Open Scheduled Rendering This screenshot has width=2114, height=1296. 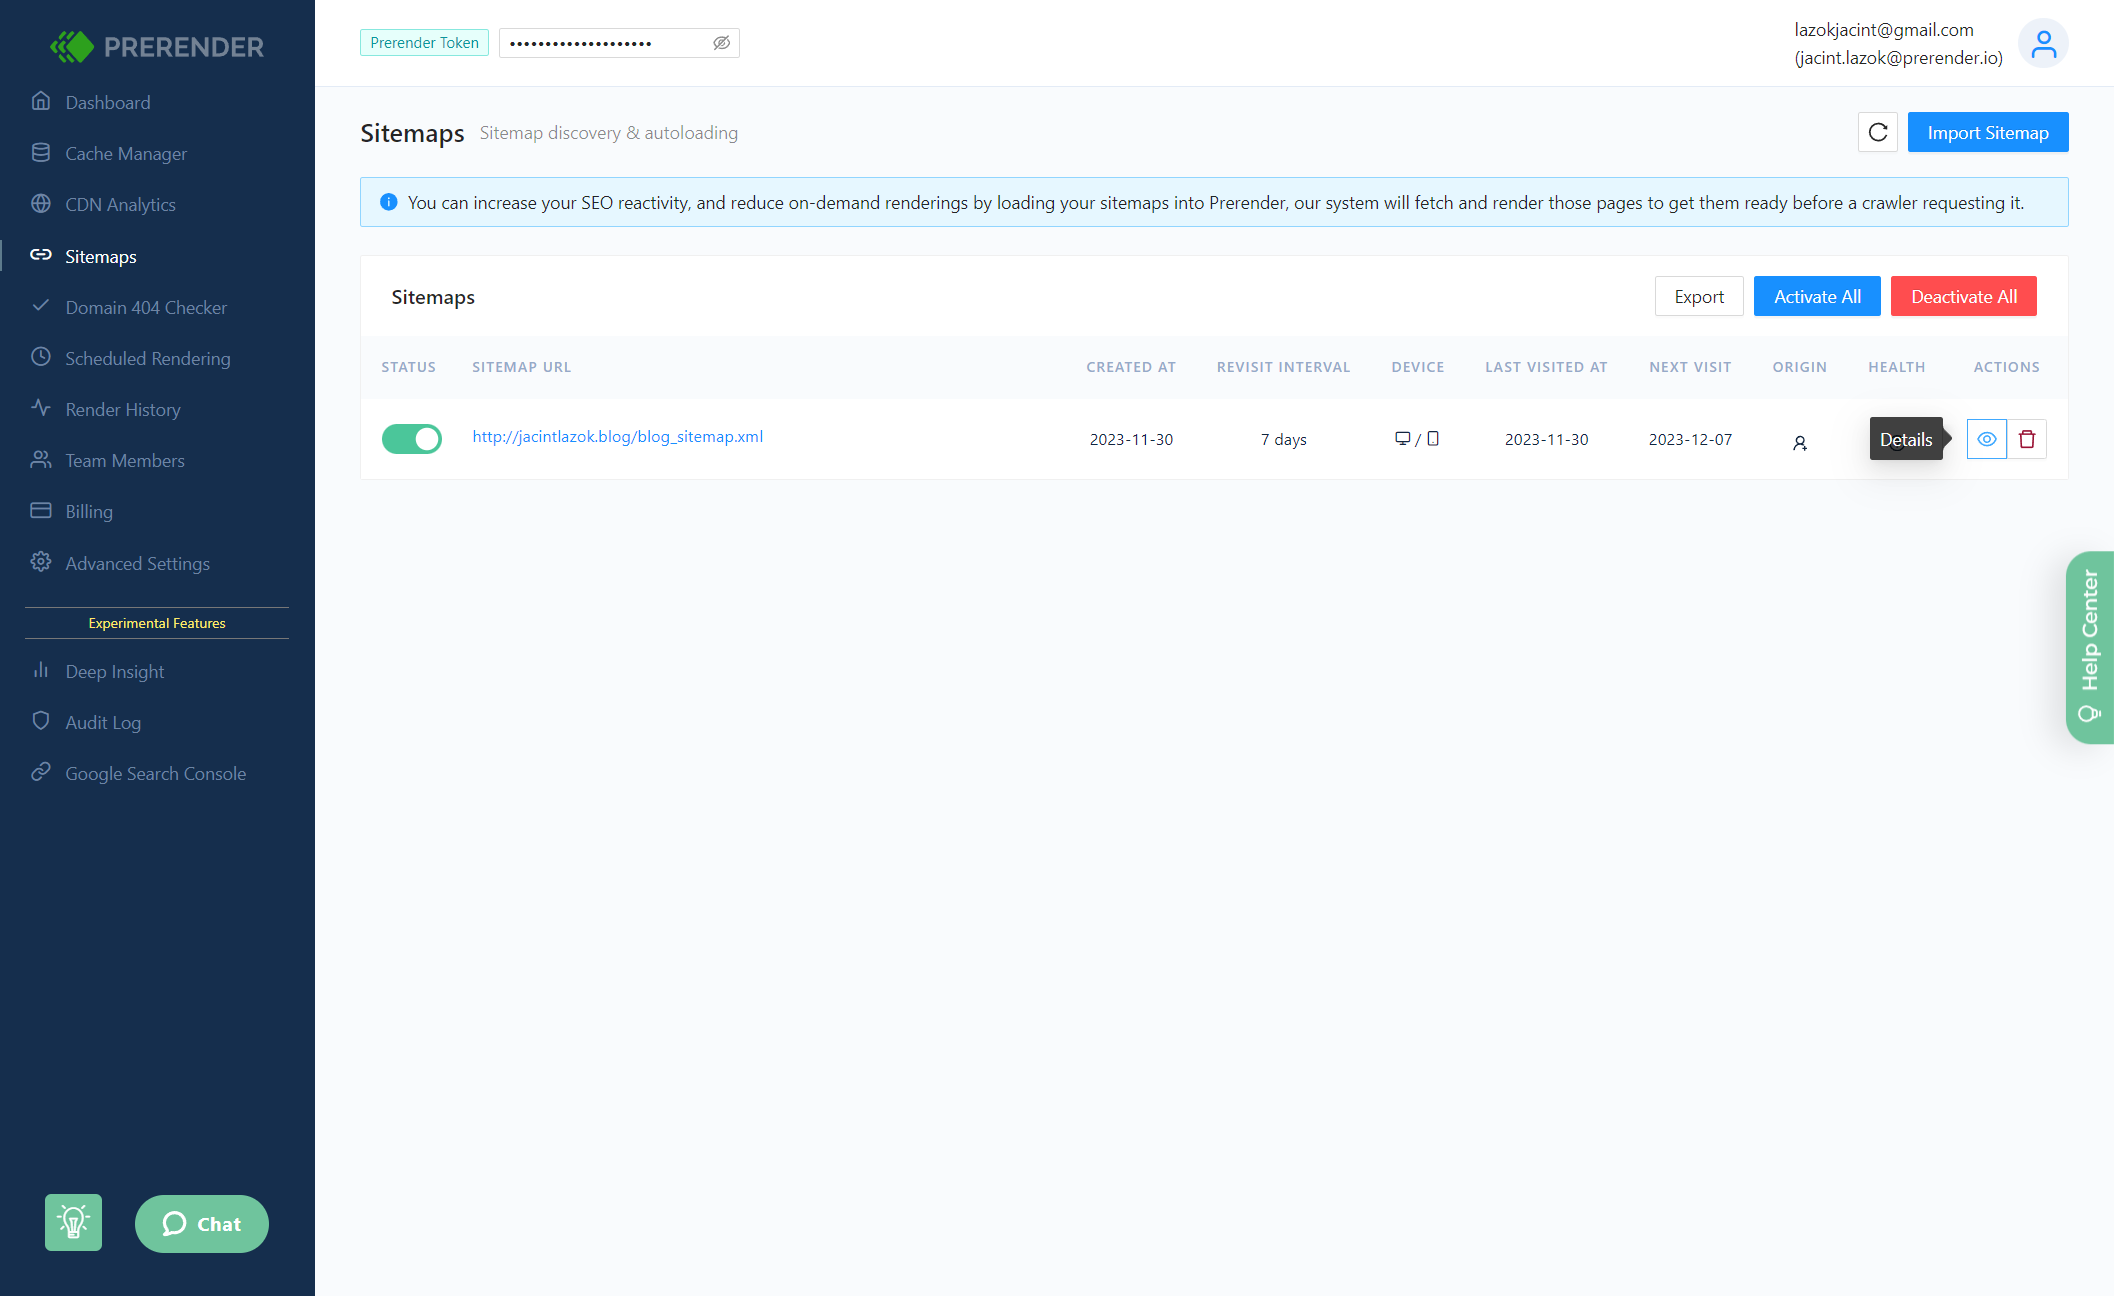147,358
